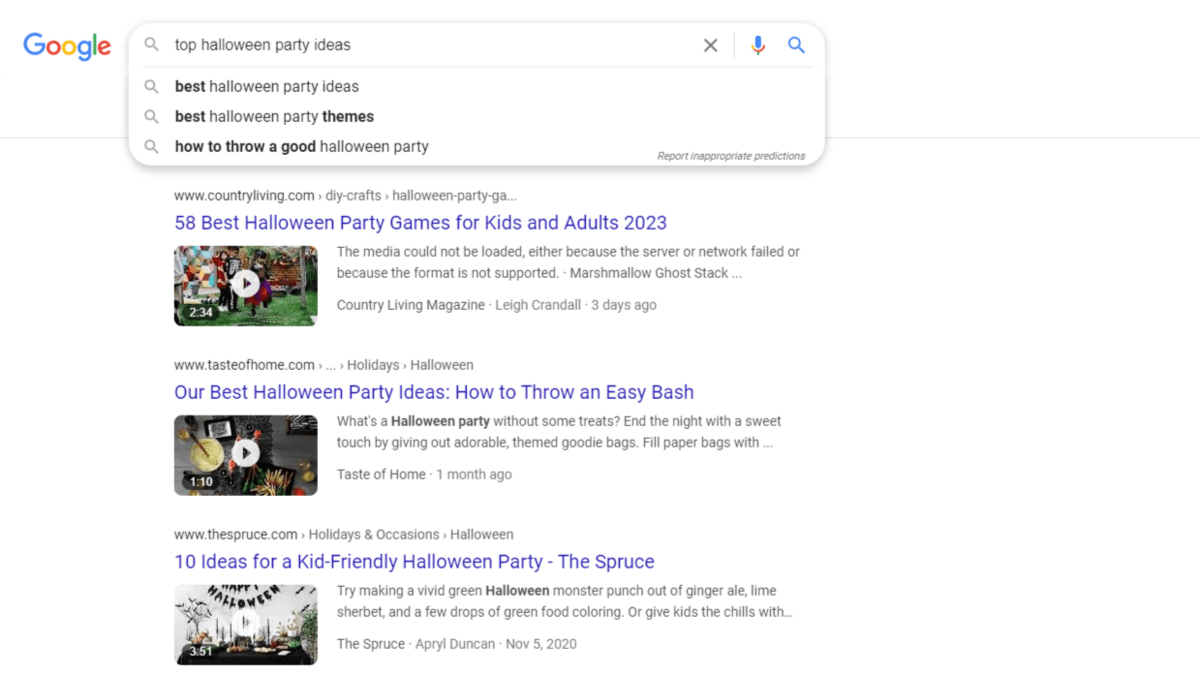Image resolution: width=1200 pixels, height=674 pixels.
Task: Play The Spruce video thumbnail (3:51)
Action: coord(245,625)
